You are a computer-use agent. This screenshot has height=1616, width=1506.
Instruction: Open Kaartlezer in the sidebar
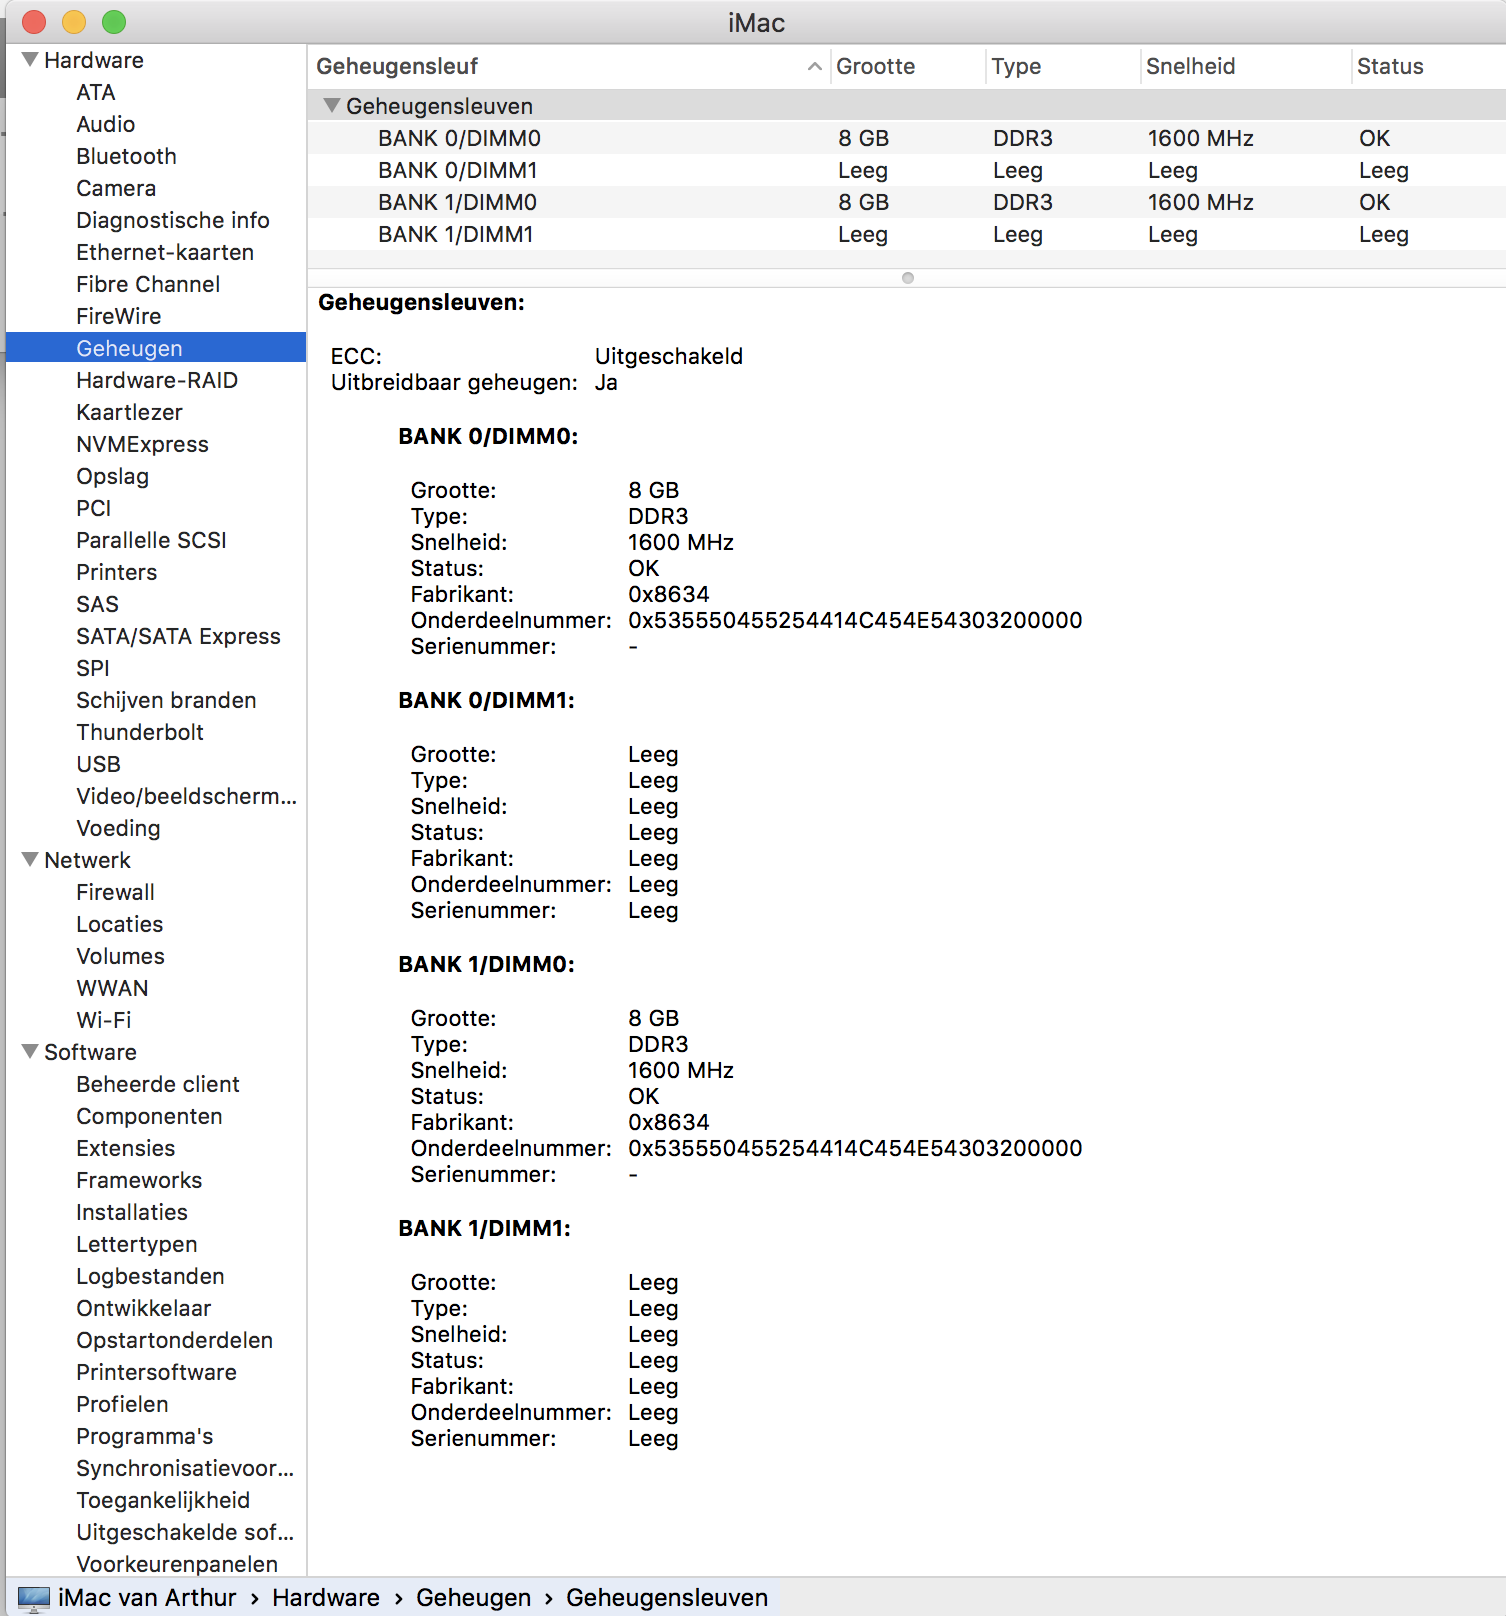(130, 412)
